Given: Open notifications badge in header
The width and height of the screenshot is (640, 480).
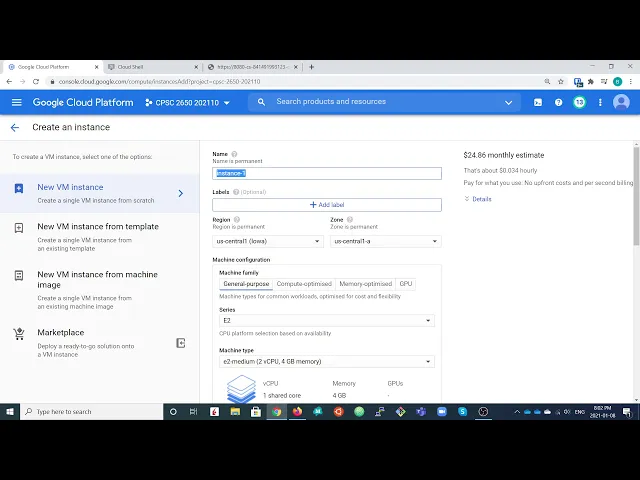Looking at the screenshot, I should pyautogui.click(x=579, y=102).
